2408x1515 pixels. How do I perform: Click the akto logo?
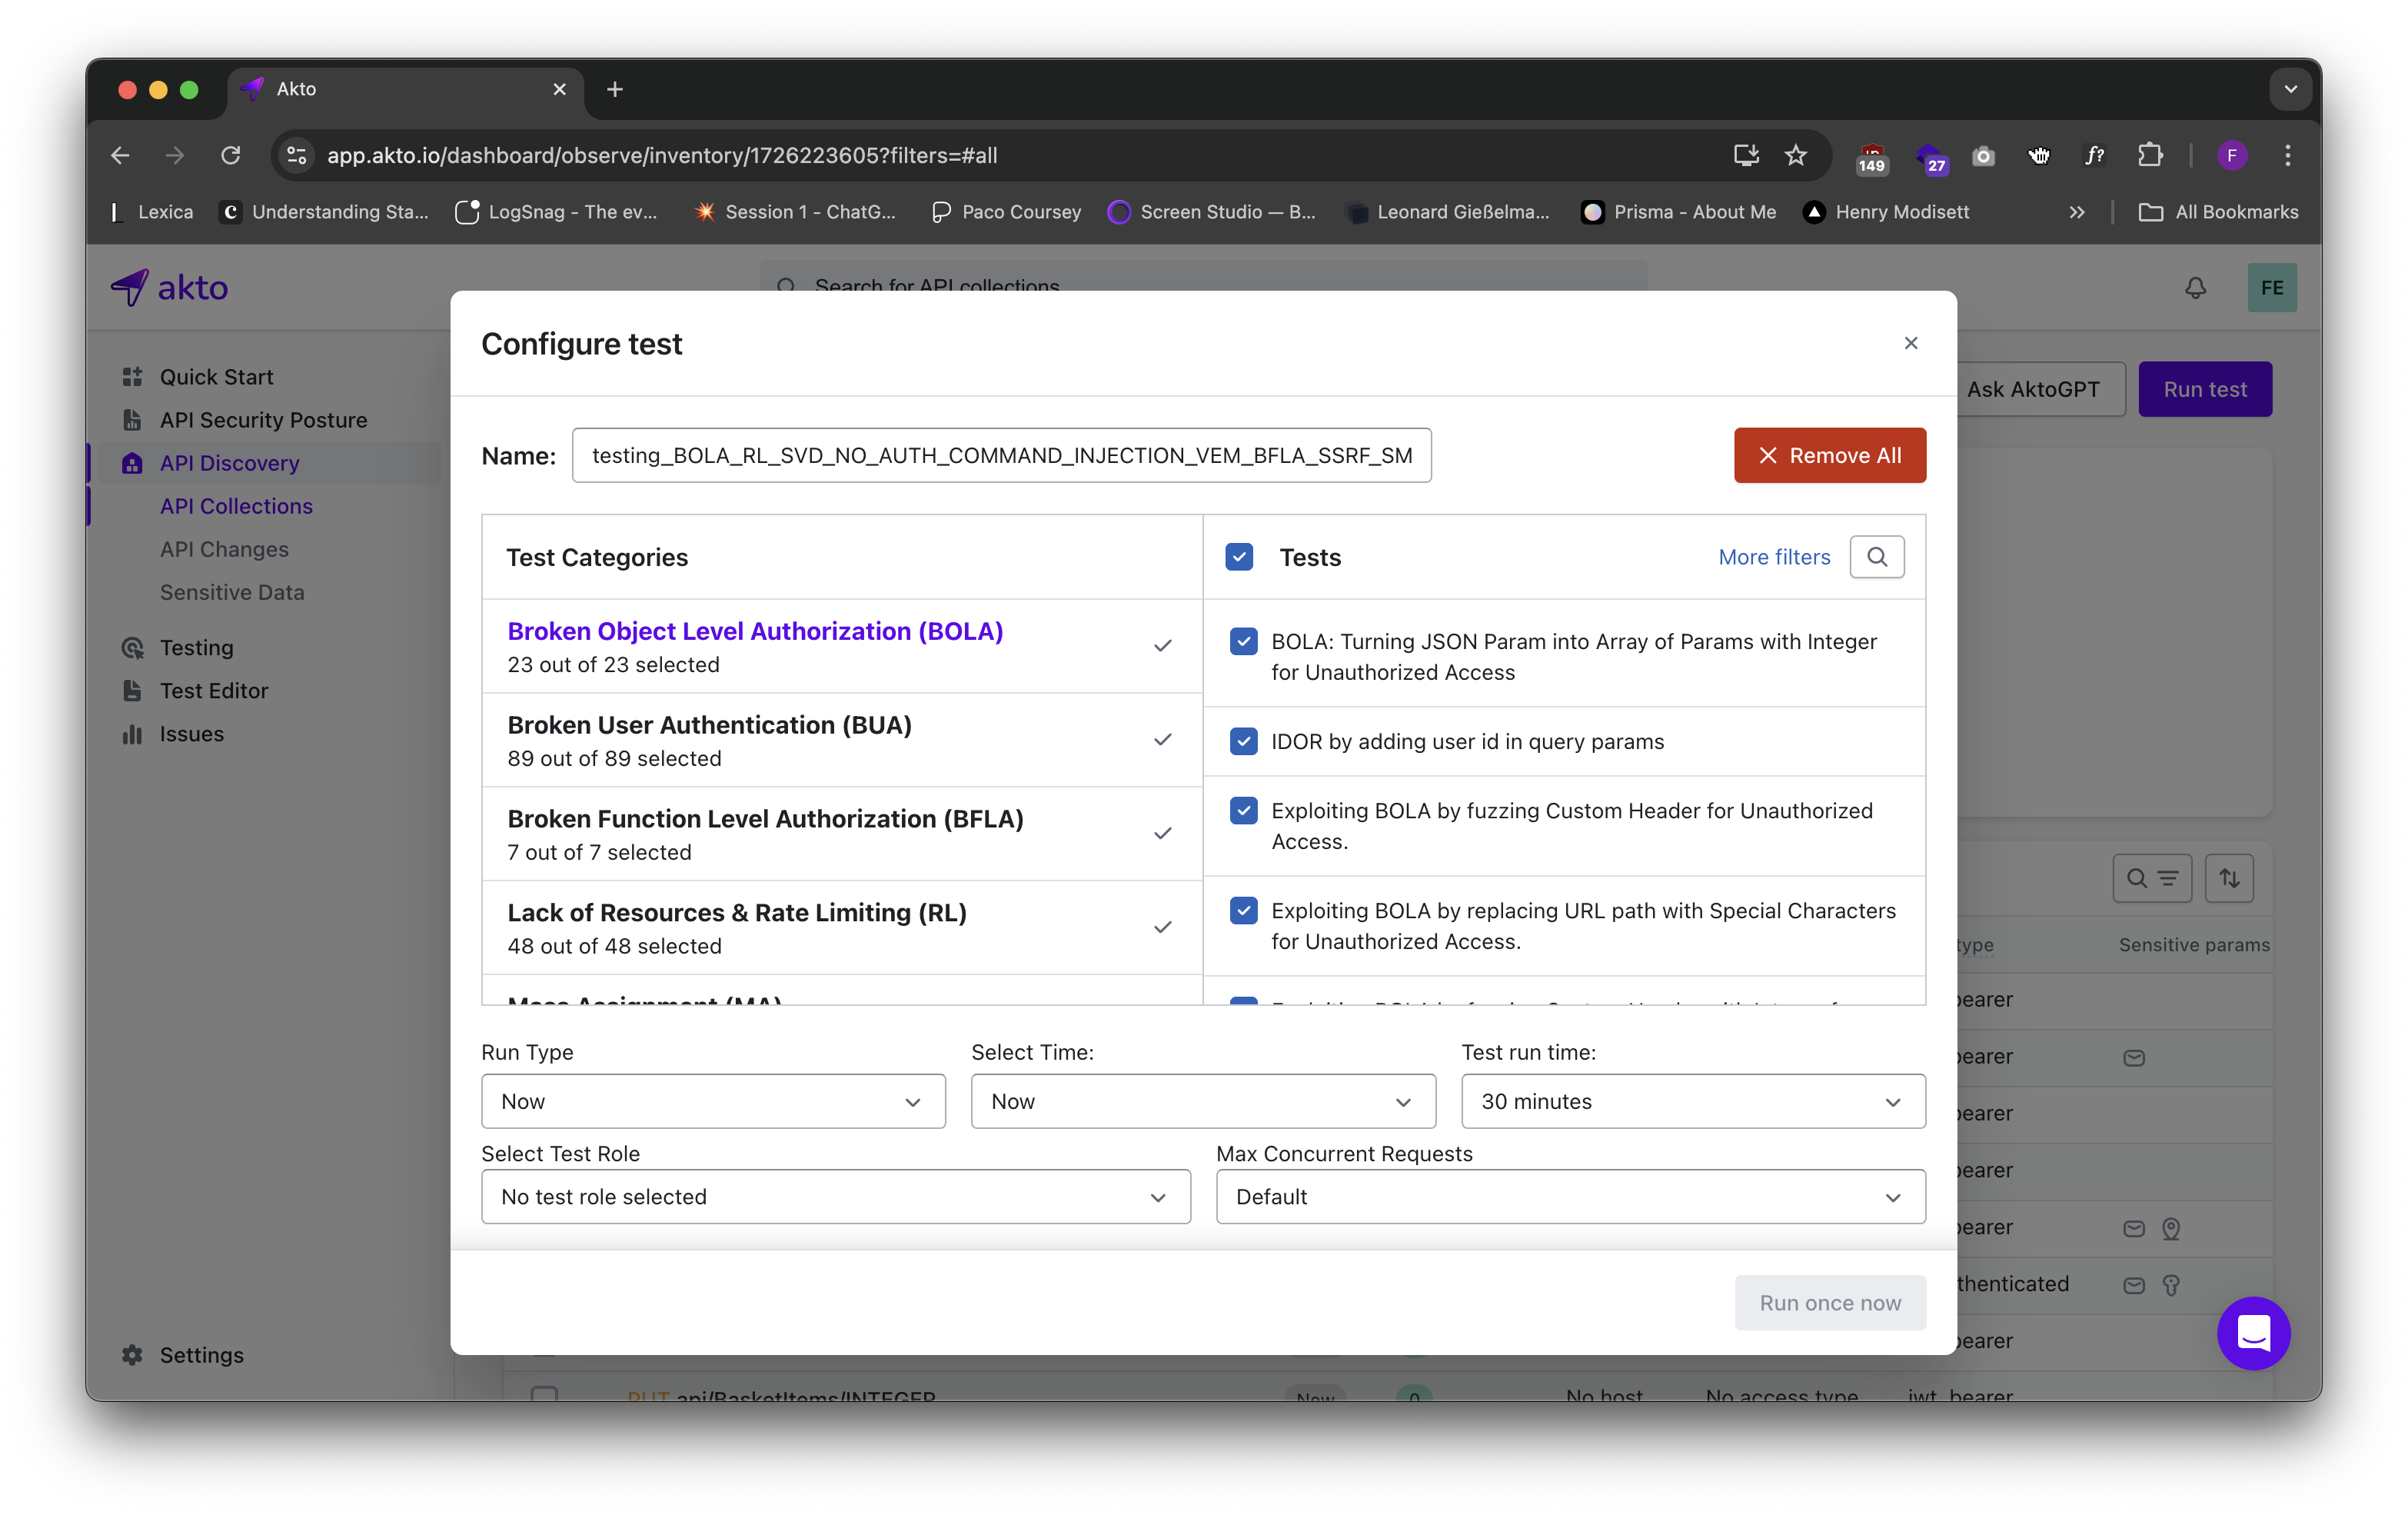(x=170, y=288)
